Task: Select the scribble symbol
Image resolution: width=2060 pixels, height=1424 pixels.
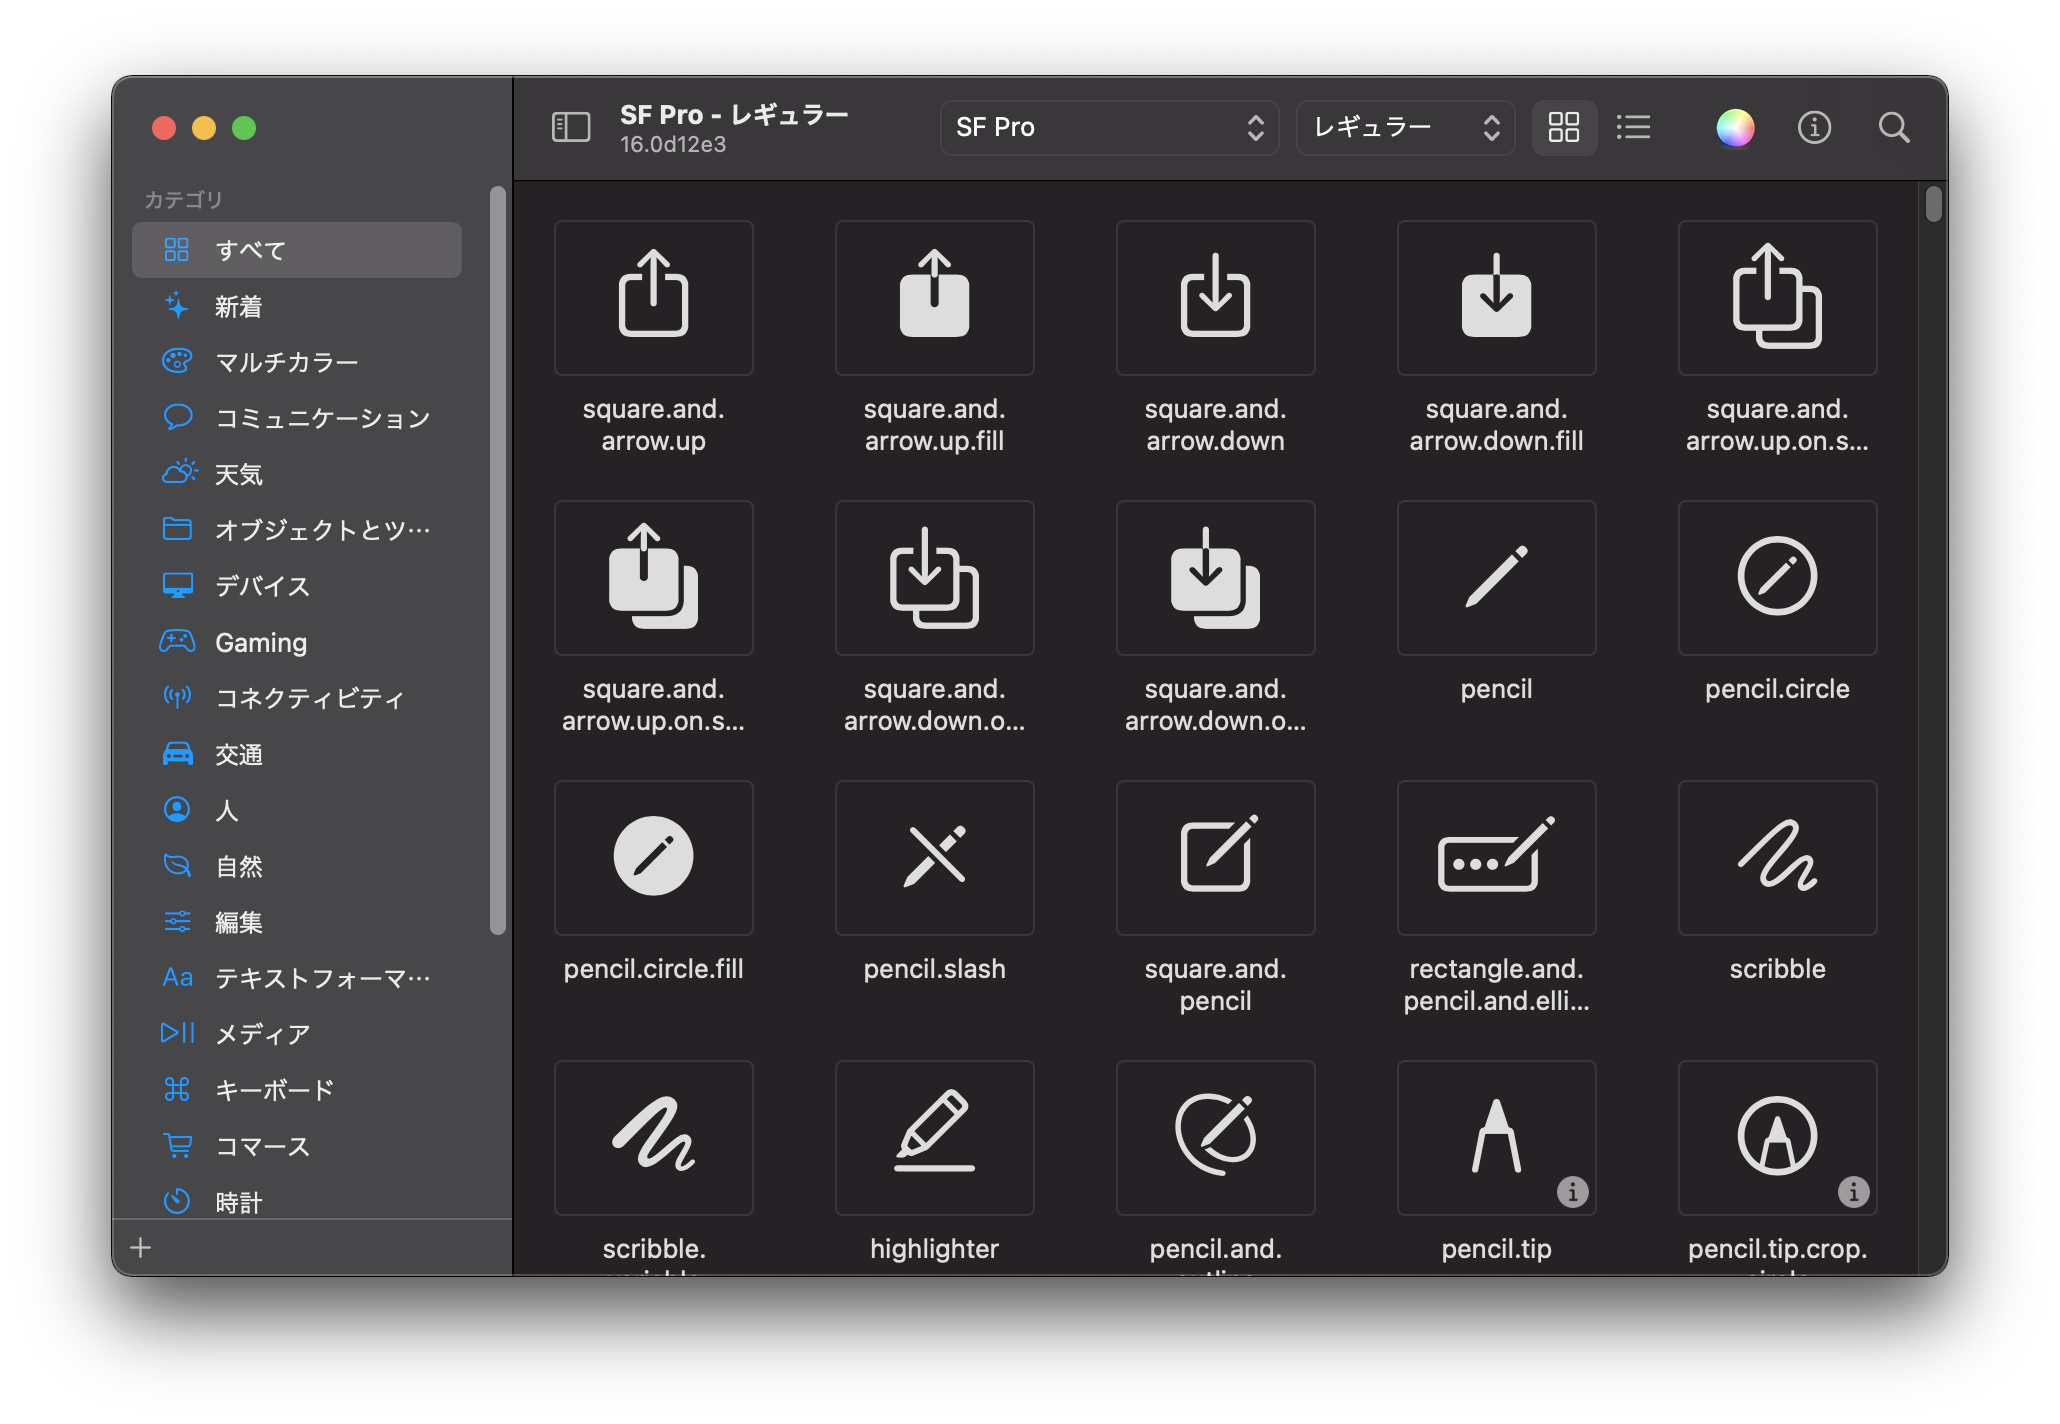Action: (1776, 857)
